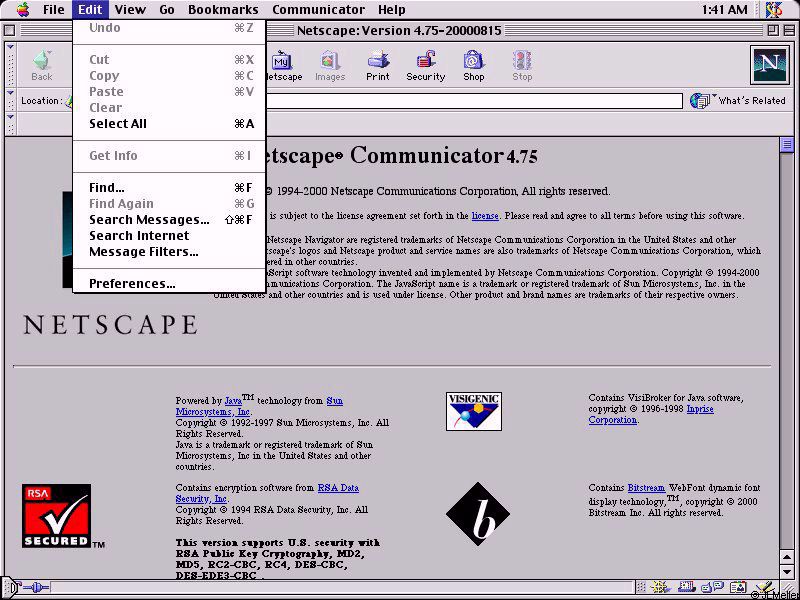
Task: Click the VISIGENIC logo image
Action: click(473, 411)
